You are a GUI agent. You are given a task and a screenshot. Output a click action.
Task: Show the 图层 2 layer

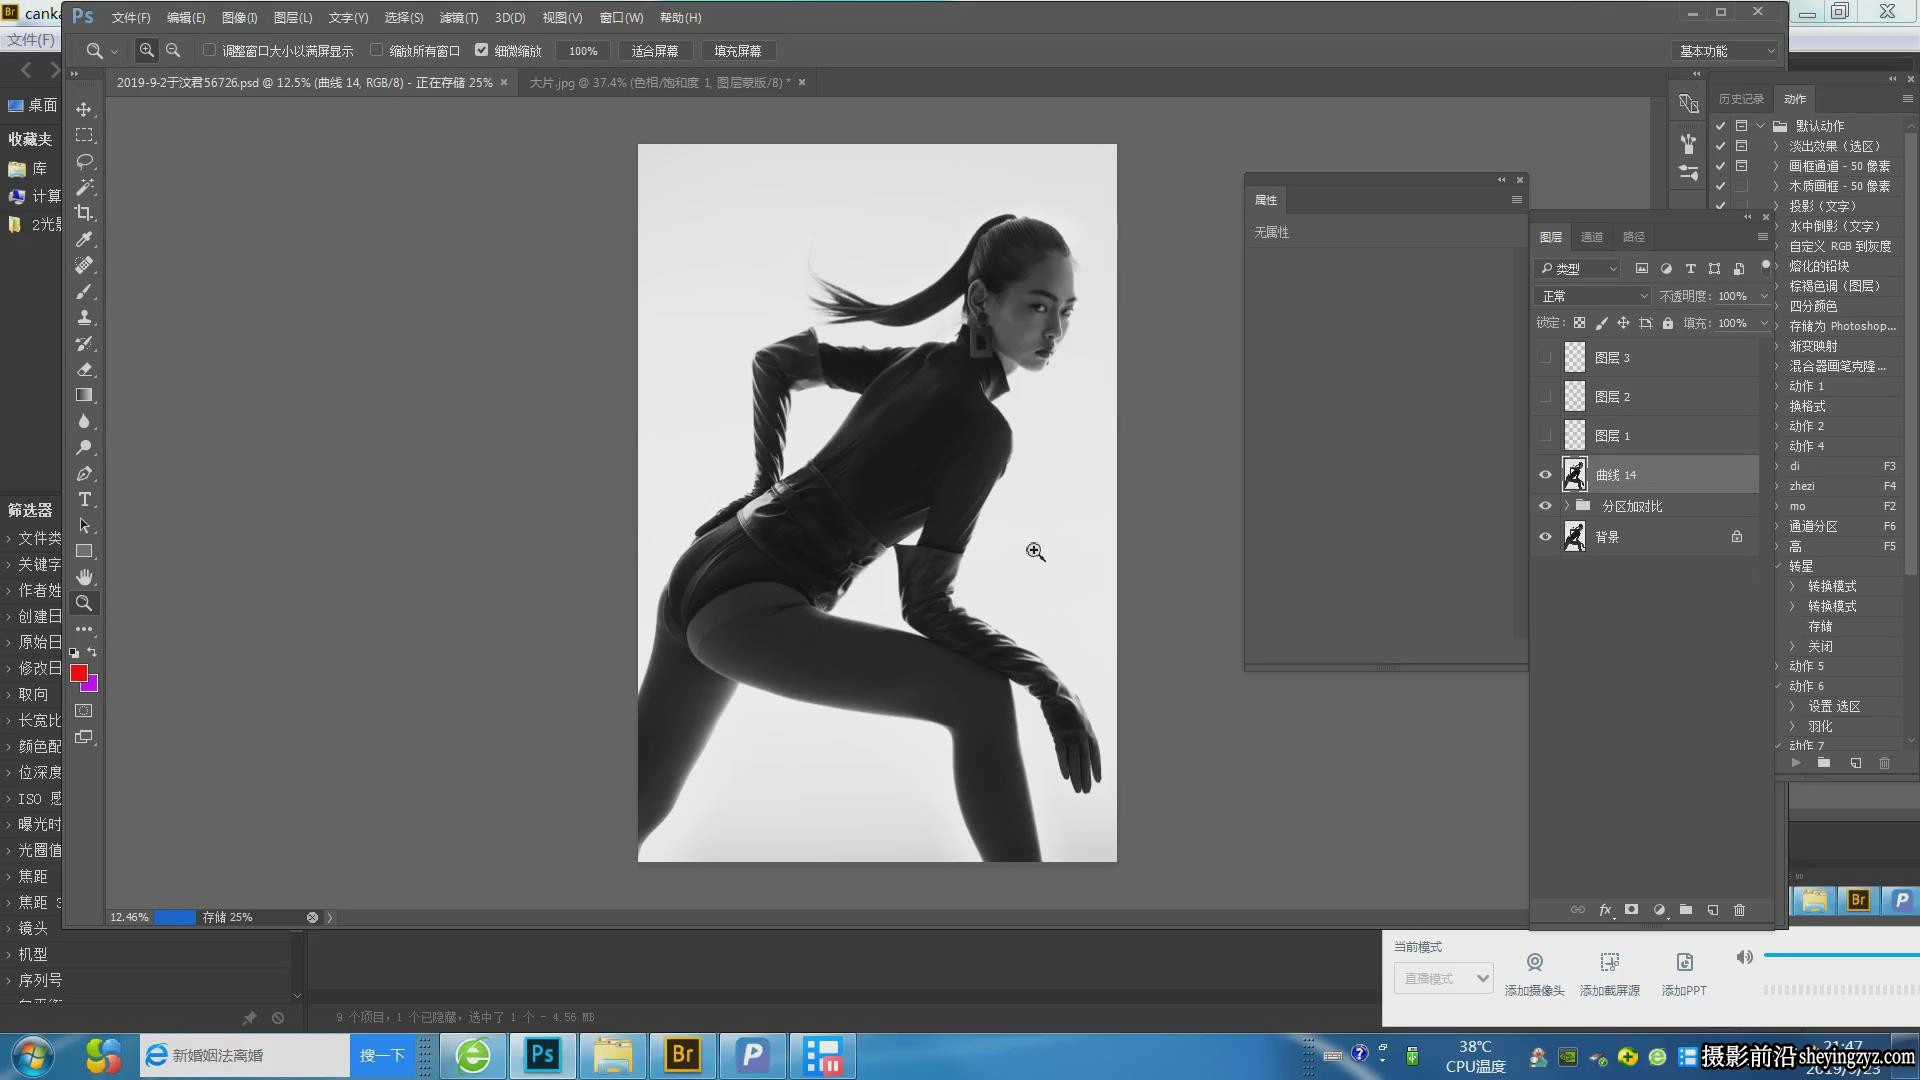pos(1545,397)
